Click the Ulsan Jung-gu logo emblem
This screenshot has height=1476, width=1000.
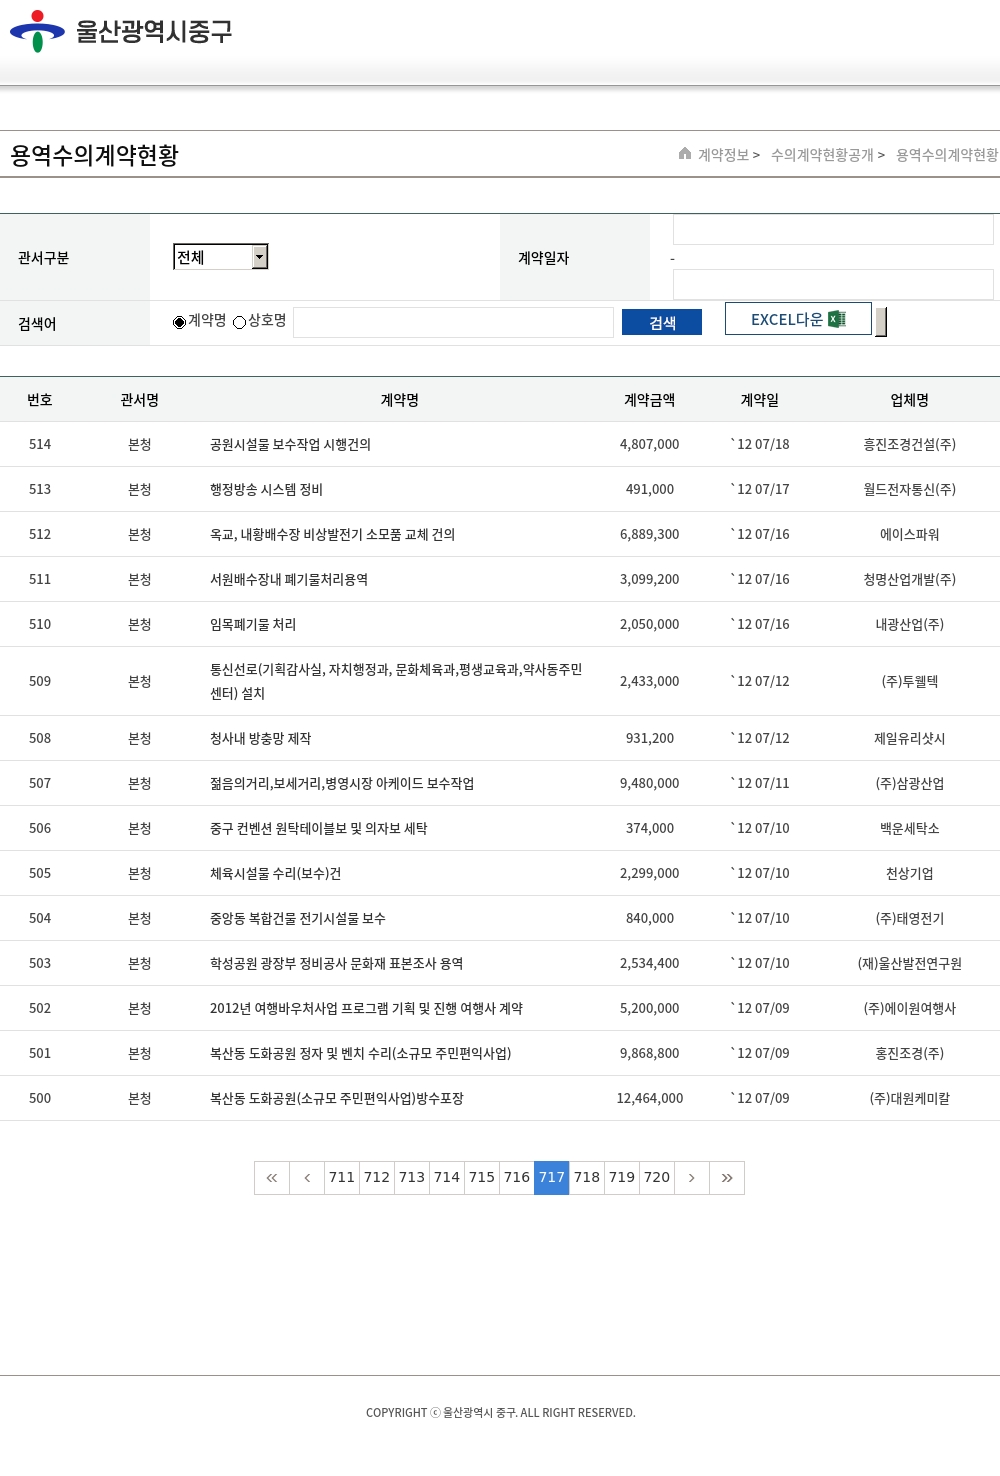[37, 31]
